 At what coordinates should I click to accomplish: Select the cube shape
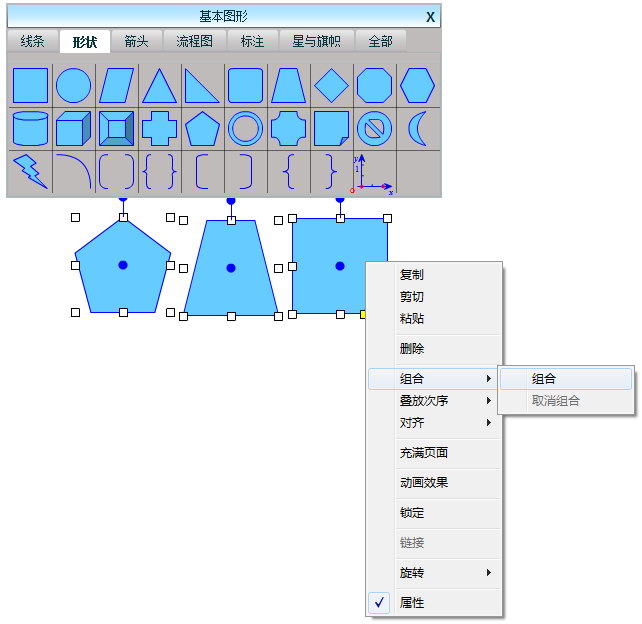[x=73, y=129]
